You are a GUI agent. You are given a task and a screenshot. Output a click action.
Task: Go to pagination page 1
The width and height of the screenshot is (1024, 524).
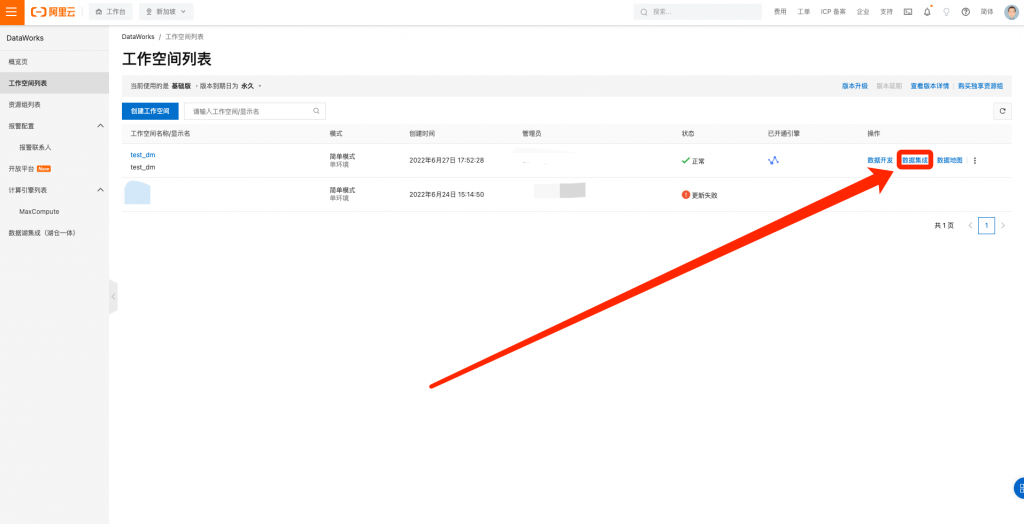coord(986,225)
